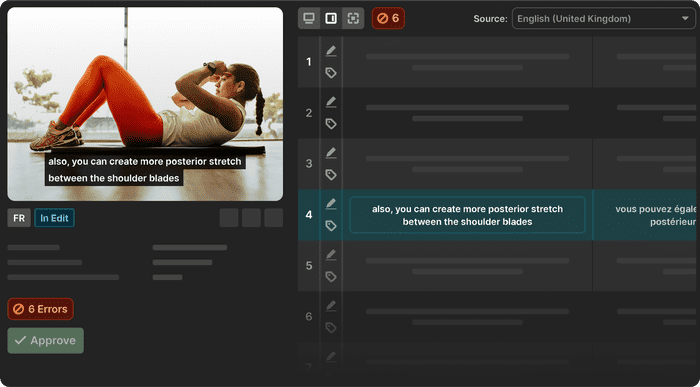Click the tag icon in row 4
The width and height of the screenshot is (700, 387).
tap(331, 226)
